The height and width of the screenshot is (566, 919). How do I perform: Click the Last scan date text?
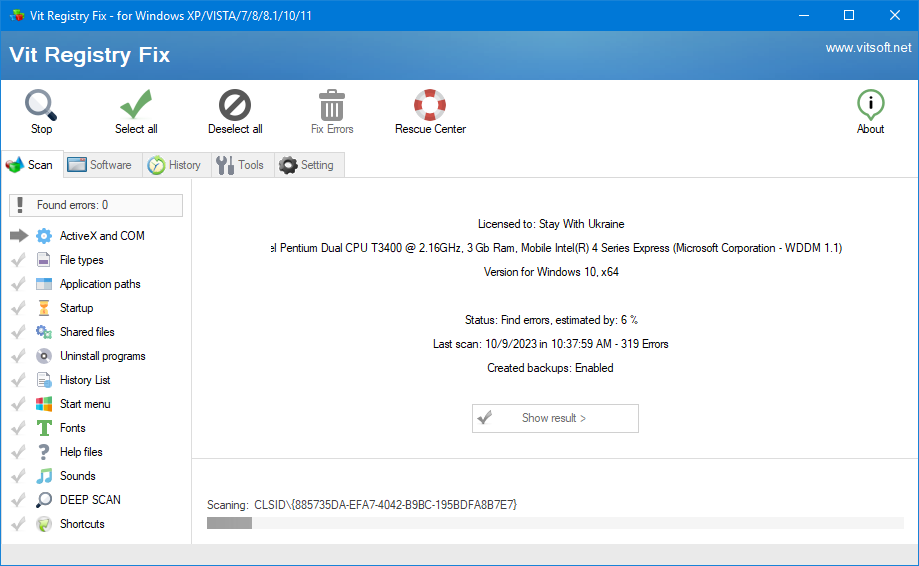coord(550,344)
